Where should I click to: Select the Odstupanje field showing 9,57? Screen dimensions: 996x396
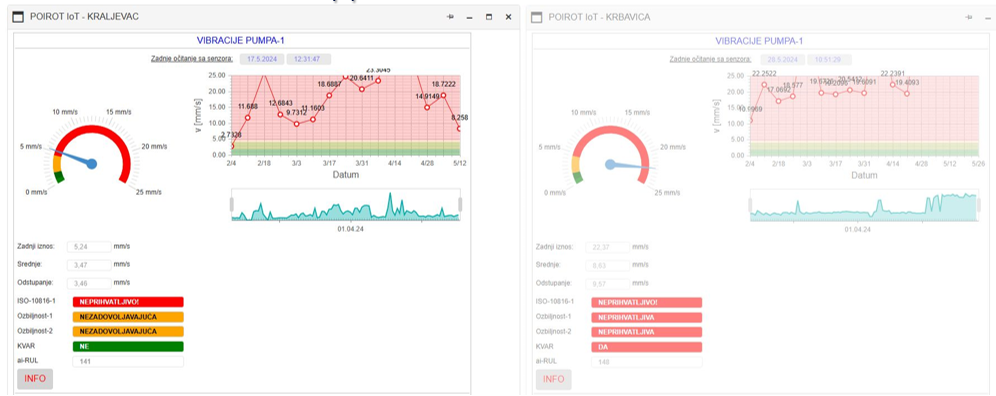tap(607, 283)
